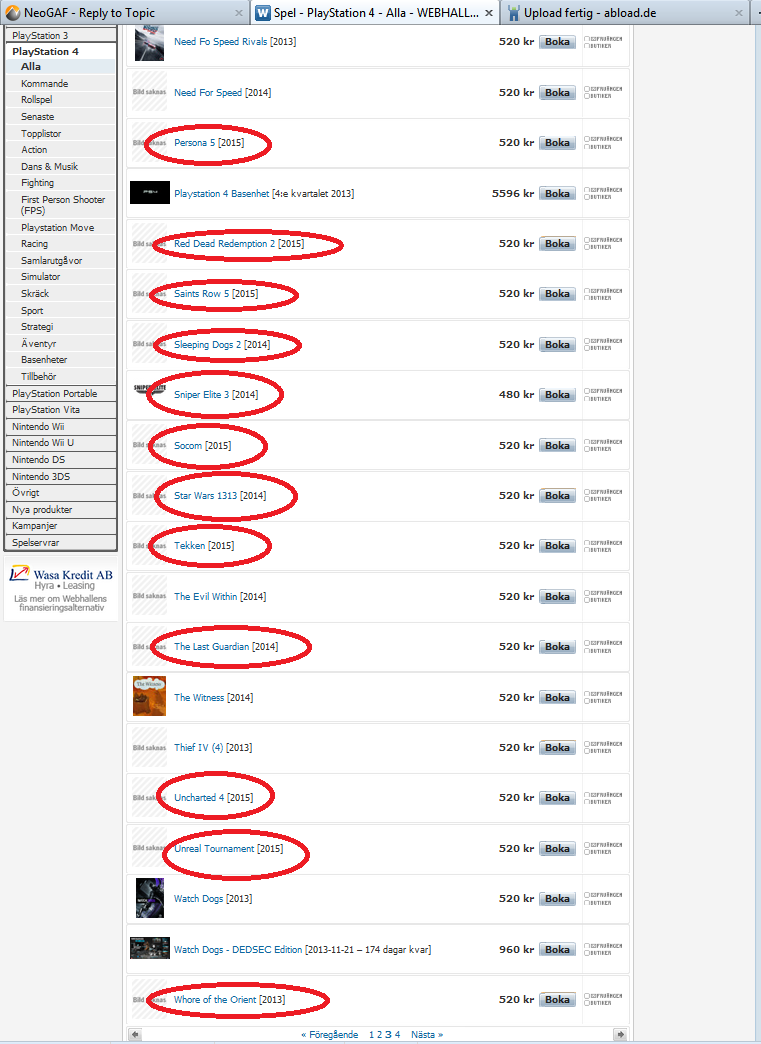Viewport: 761px width, 1044px height.
Task: Click the Butiker stock indicator for The Witness
Action: [x=598, y=701]
